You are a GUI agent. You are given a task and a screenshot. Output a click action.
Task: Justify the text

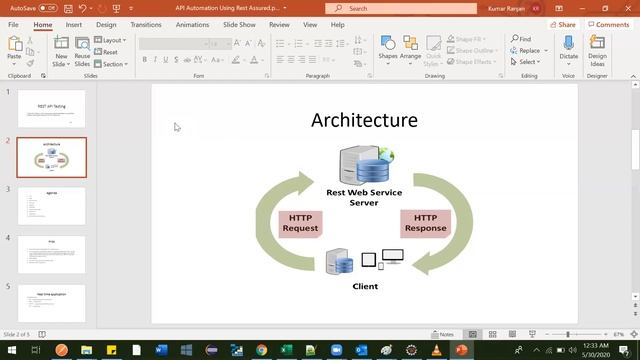313,60
